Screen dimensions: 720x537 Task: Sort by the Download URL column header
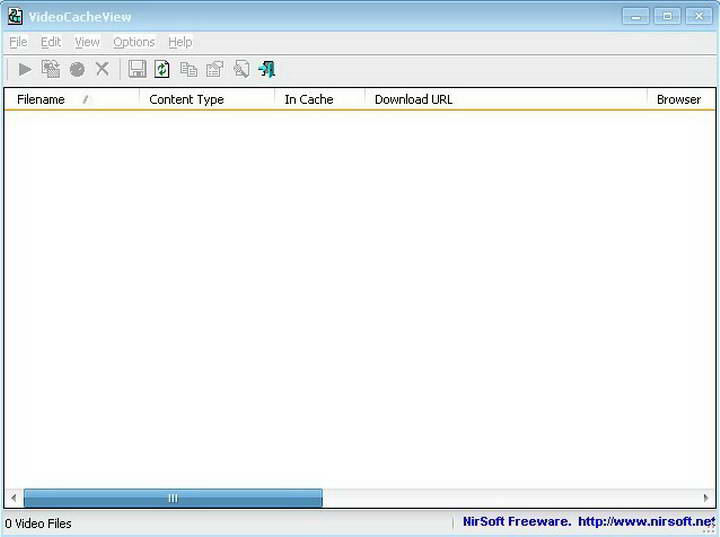pos(506,99)
